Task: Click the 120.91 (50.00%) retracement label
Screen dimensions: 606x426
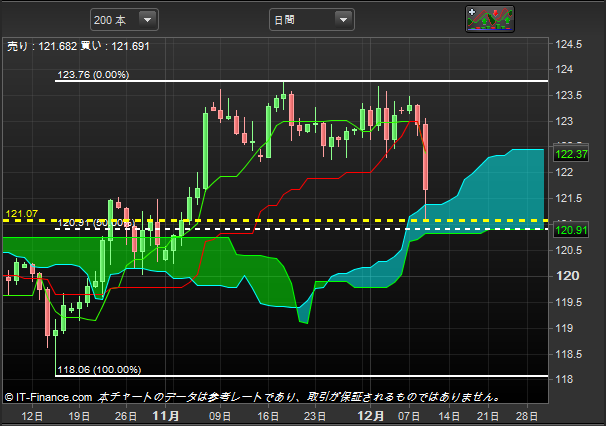Action: [x=96, y=223]
